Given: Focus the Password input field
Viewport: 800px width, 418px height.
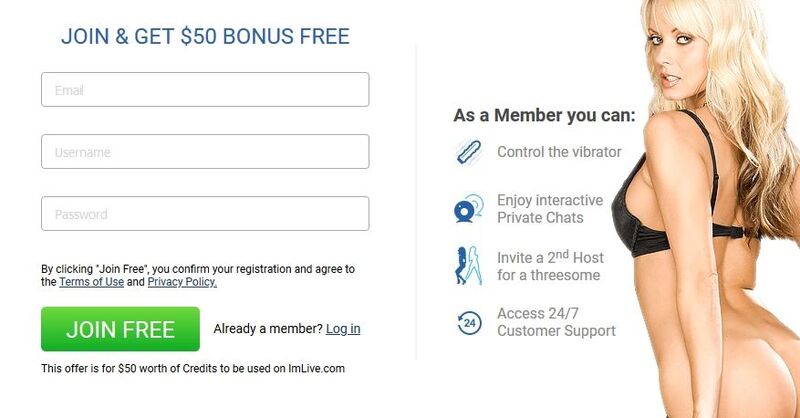Looking at the screenshot, I should [x=205, y=213].
